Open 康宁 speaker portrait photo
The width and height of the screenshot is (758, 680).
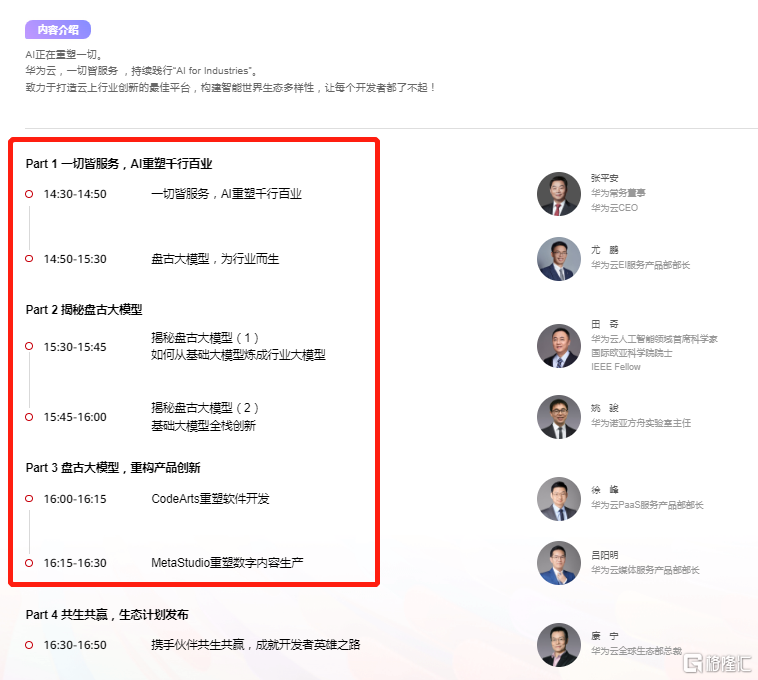point(559,645)
